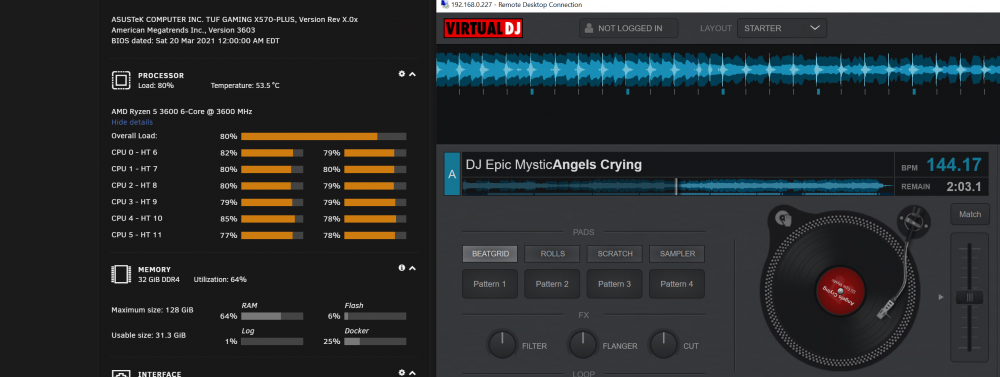The width and height of the screenshot is (1000, 377).
Task: Collapse the Memory section chevron
Action: point(412,268)
